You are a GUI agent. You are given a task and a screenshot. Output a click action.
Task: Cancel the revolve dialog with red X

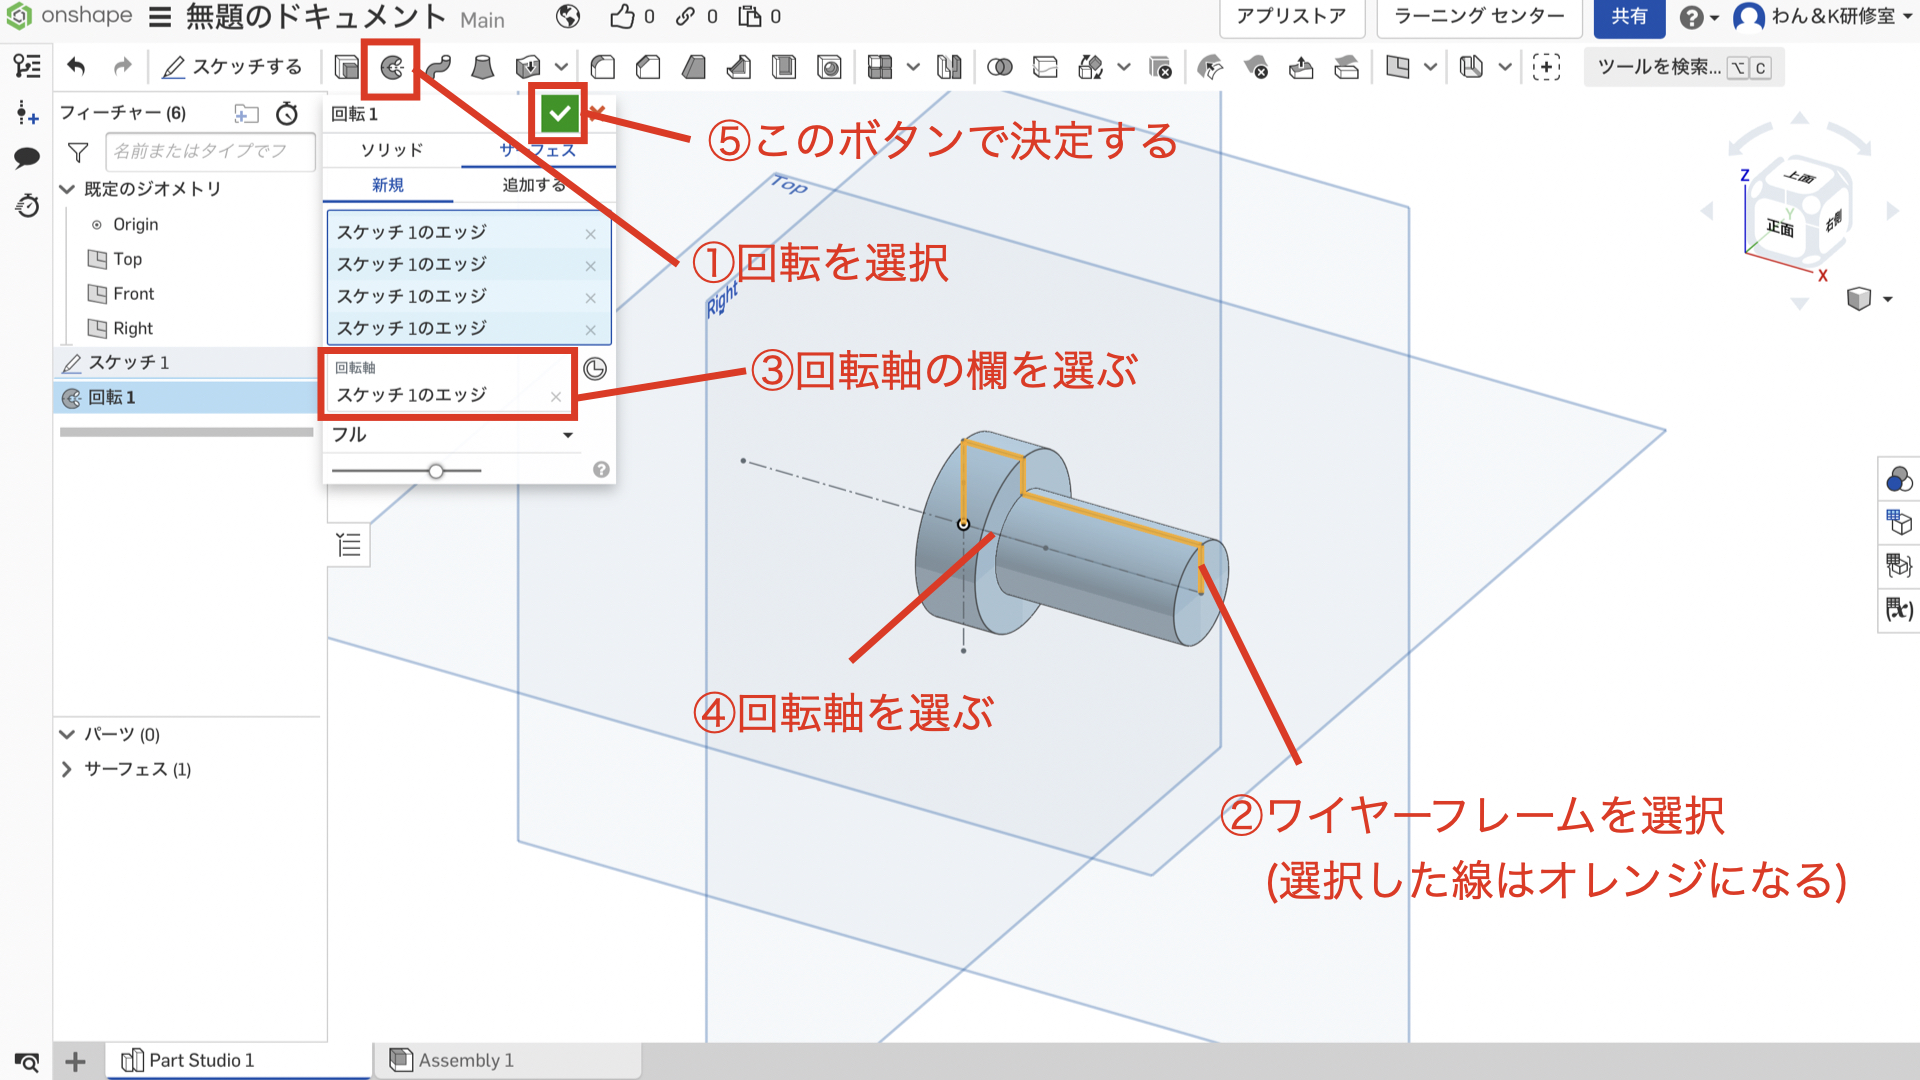tap(597, 113)
